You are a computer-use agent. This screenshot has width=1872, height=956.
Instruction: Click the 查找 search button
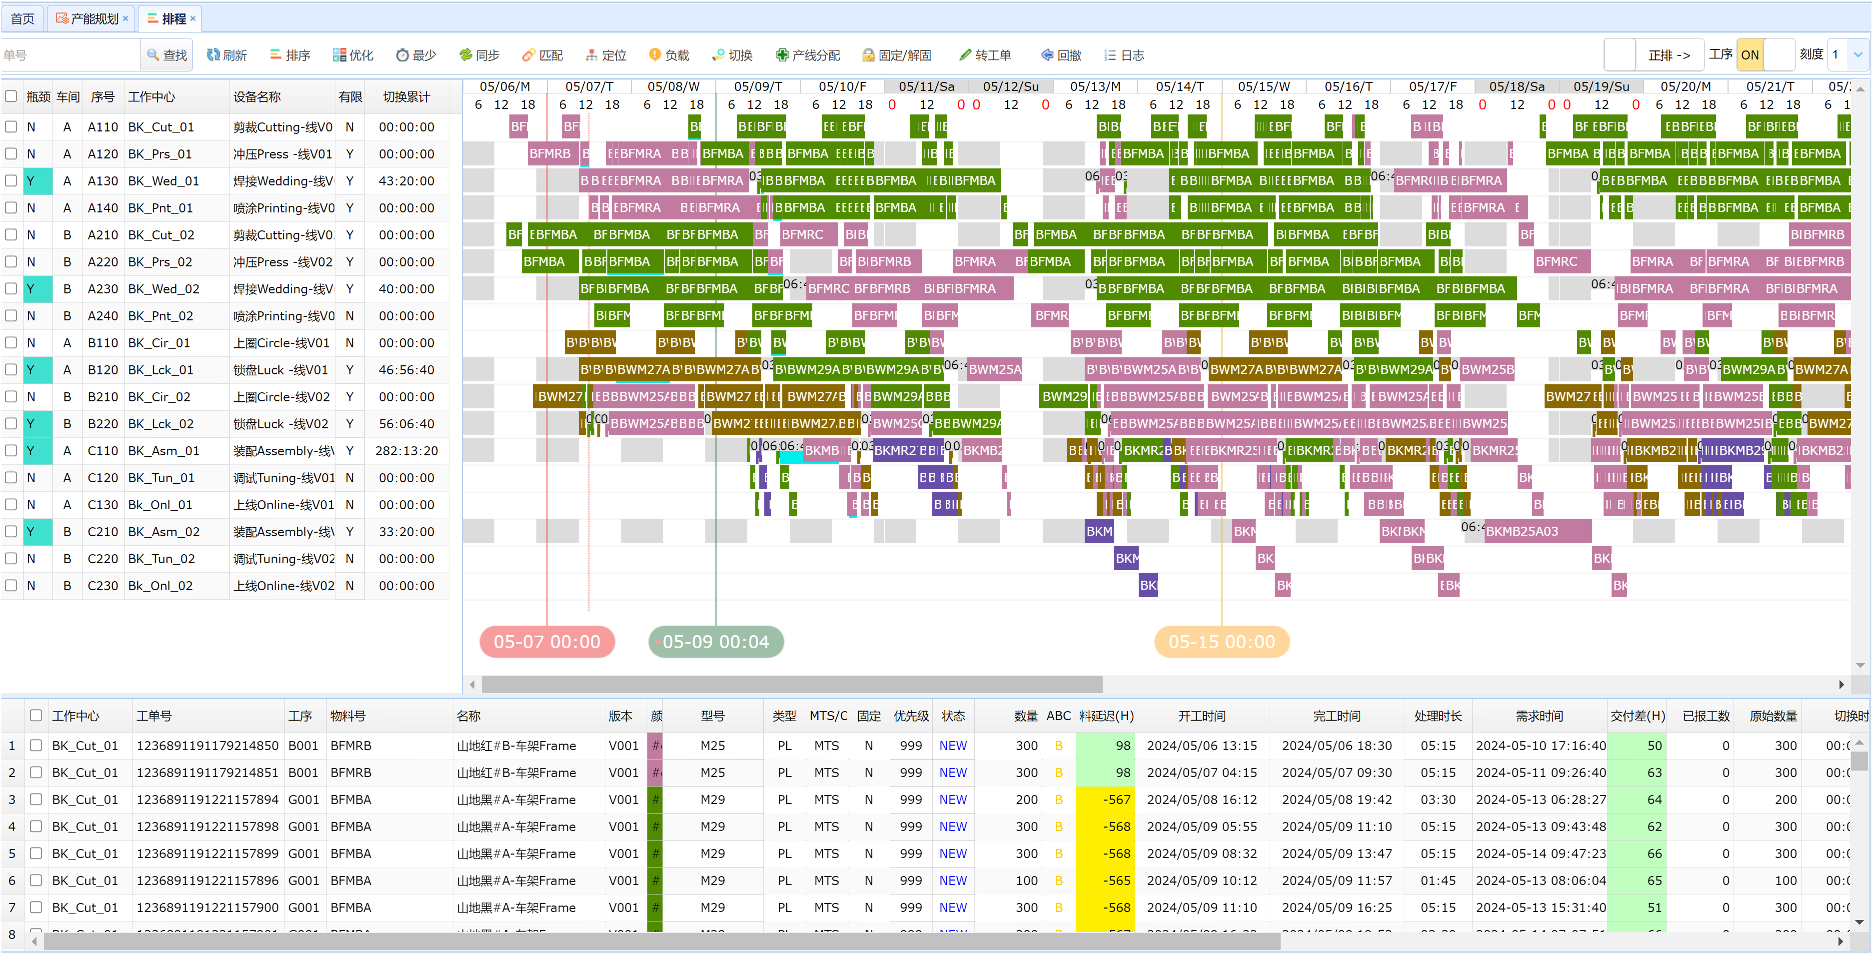coord(167,55)
